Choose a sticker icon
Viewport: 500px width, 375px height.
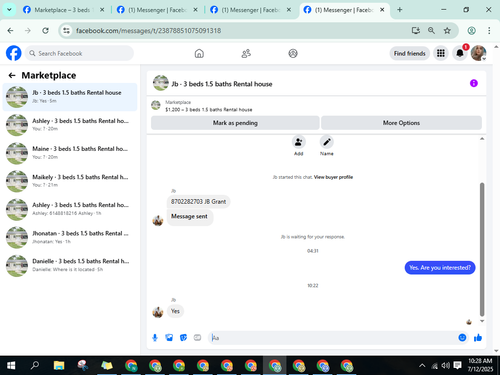(183, 338)
